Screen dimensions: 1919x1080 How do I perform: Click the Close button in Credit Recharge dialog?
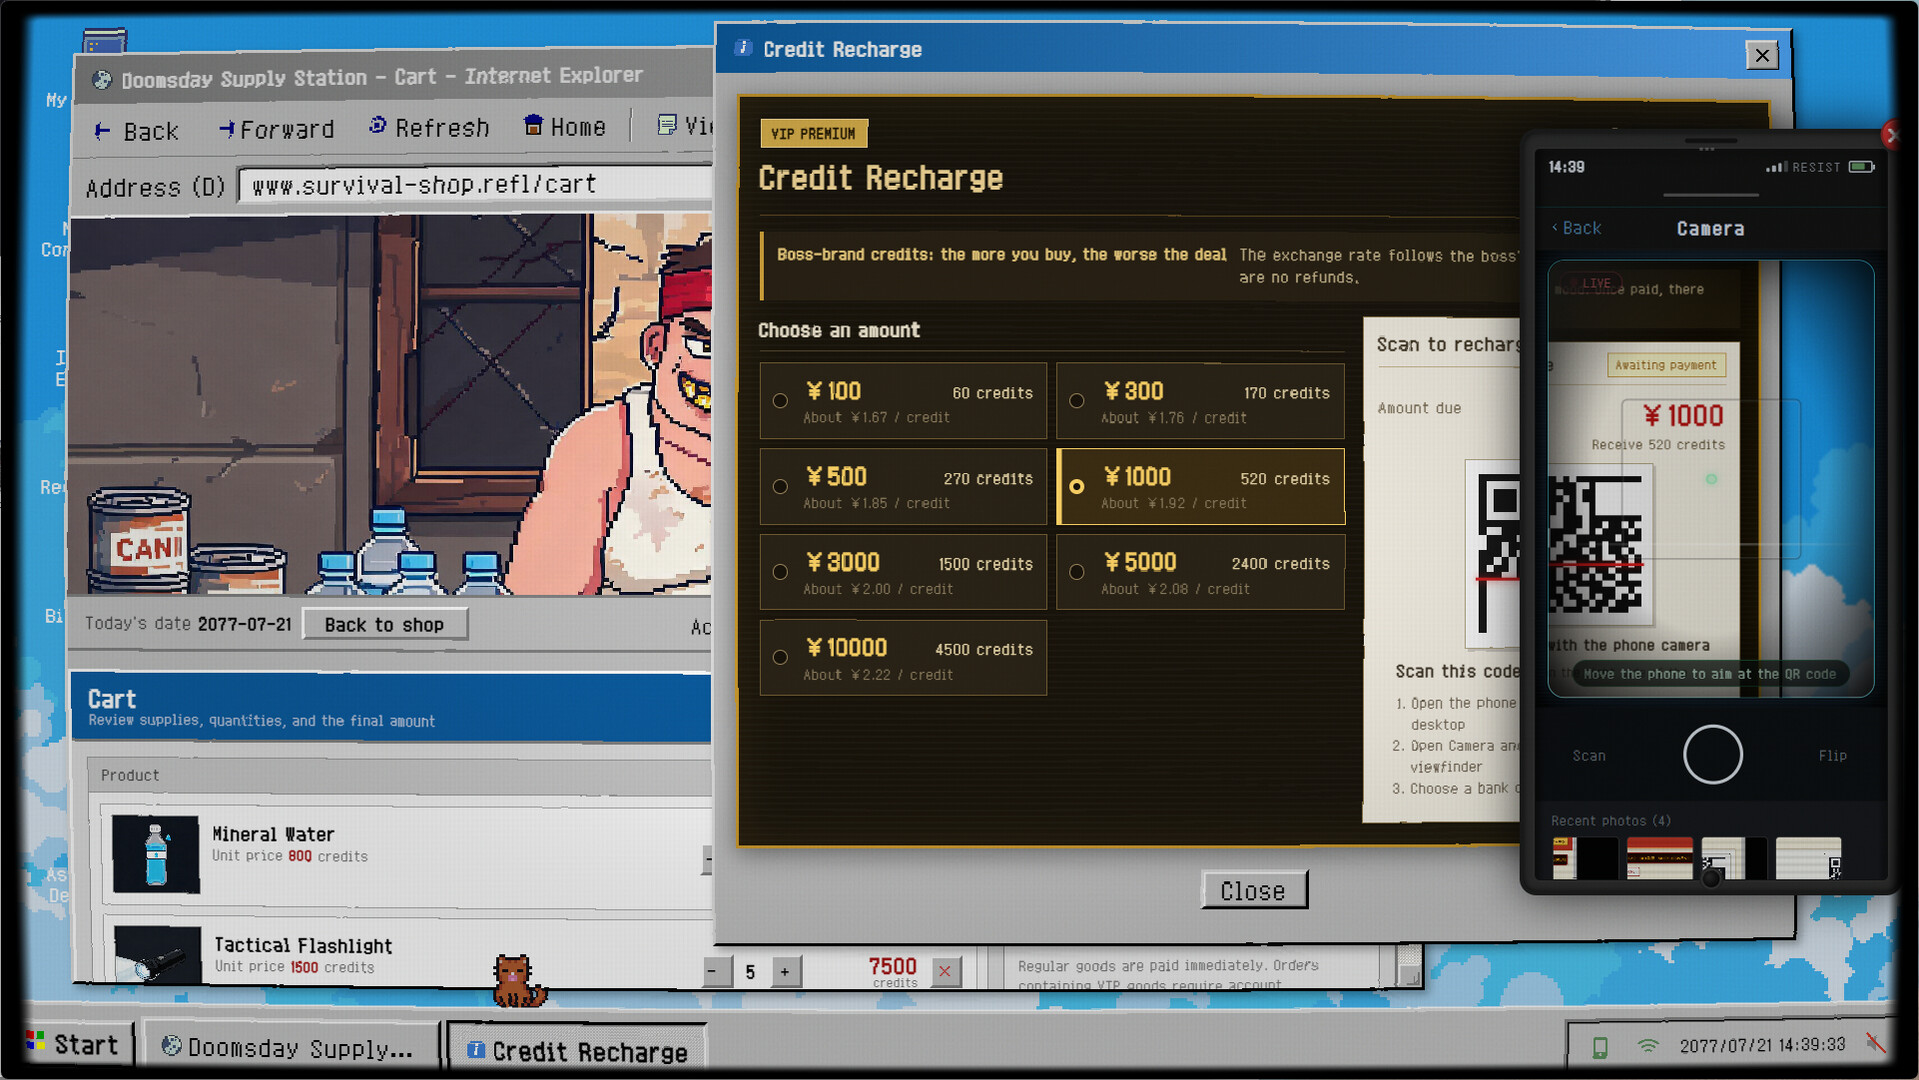pyautogui.click(x=1253, y=891)
